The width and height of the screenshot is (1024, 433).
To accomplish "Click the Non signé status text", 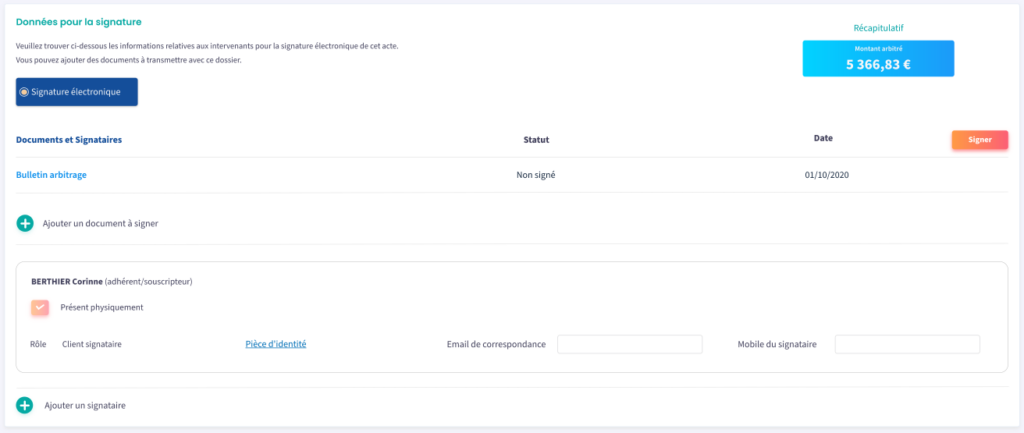I will 535,175.
